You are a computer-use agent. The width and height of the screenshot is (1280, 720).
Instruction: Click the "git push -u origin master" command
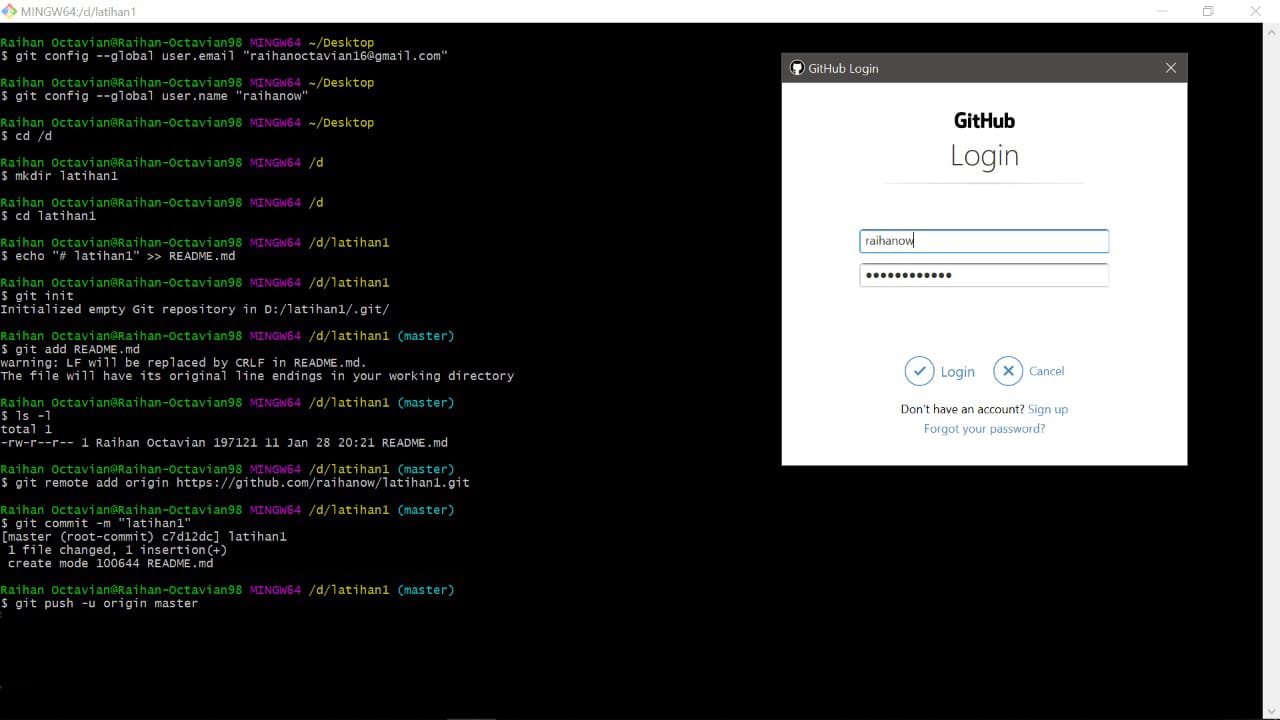click(x=99, y=603)
